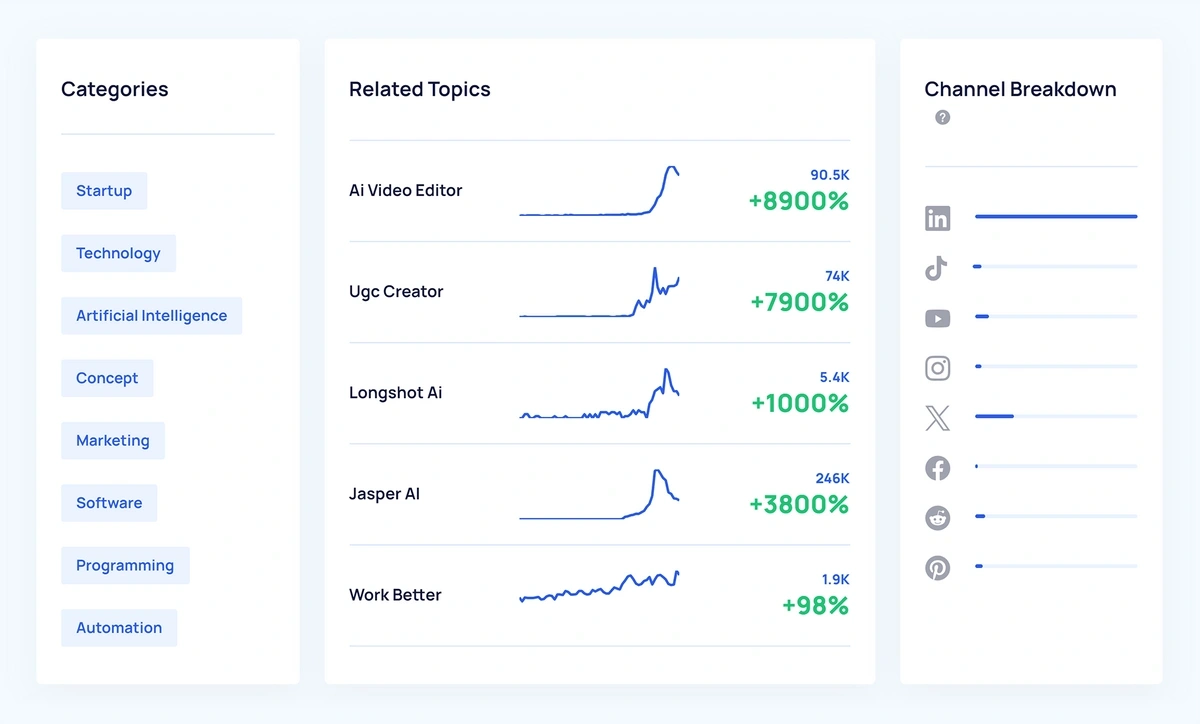The width and height of the screenshot is (1200, 724).
Task: Click the Ugc Creator trend sparkline
Action: pos(599,292)
